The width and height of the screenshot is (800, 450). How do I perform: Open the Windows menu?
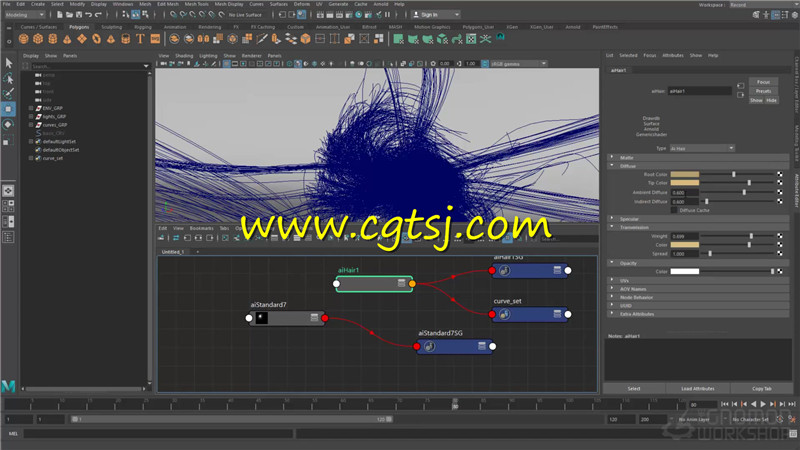point(122,4)
